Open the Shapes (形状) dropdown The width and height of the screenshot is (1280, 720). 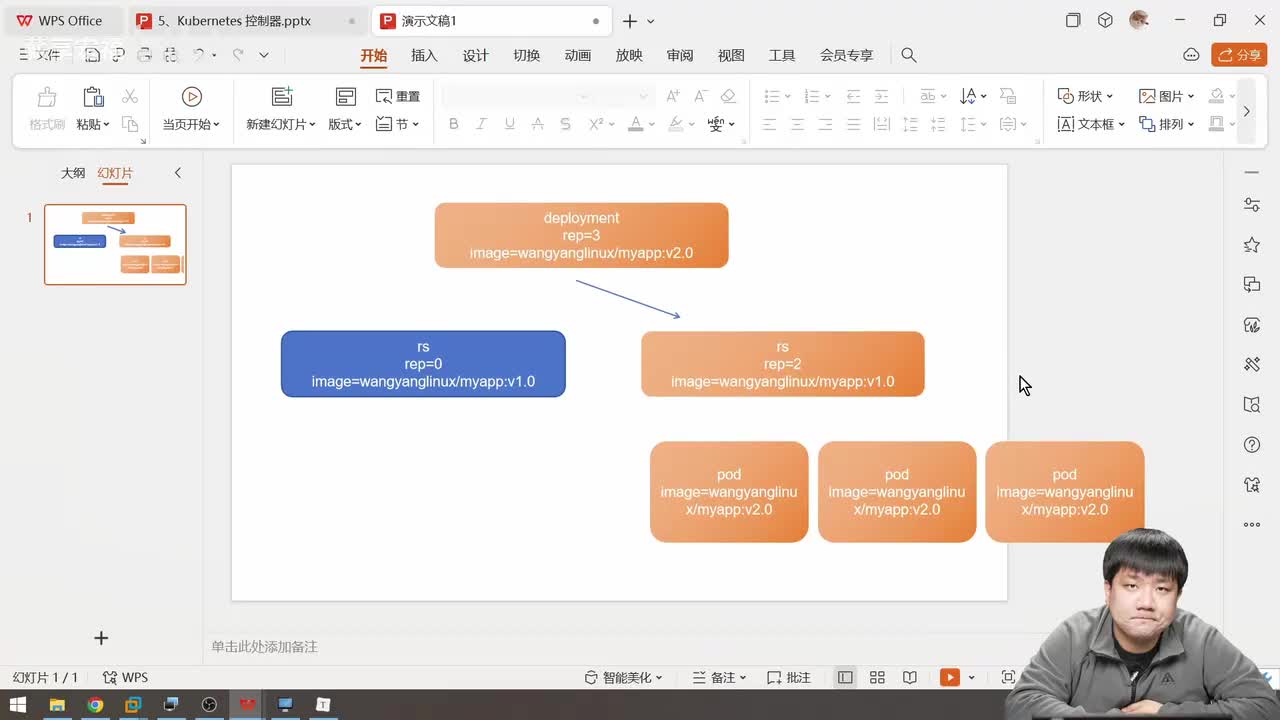(x=1085, y=96)
